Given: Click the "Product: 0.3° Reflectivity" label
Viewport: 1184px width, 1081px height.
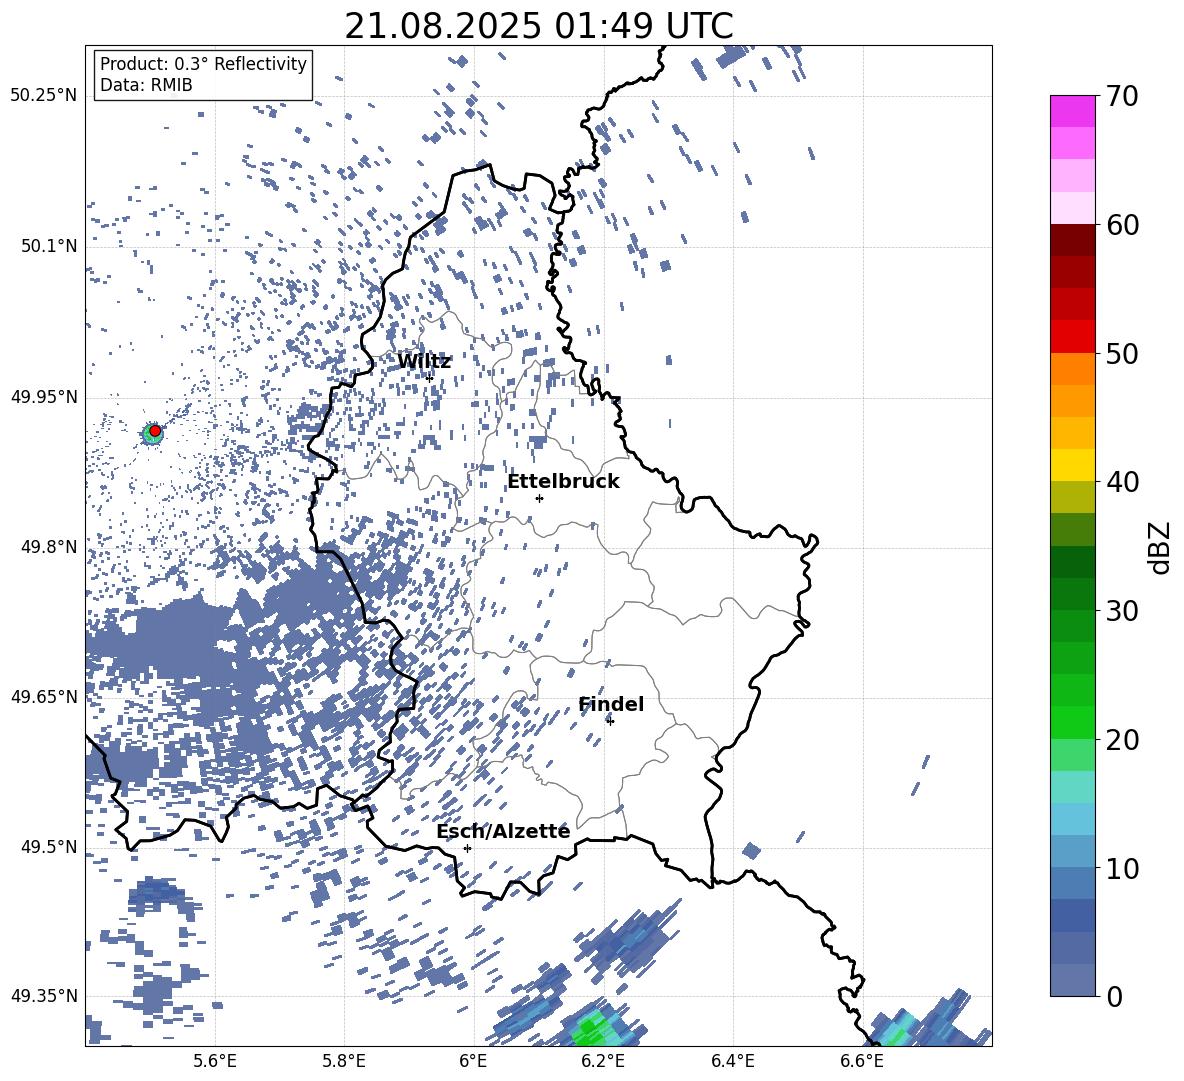Looking at the screenshot, I should point(203,64).
